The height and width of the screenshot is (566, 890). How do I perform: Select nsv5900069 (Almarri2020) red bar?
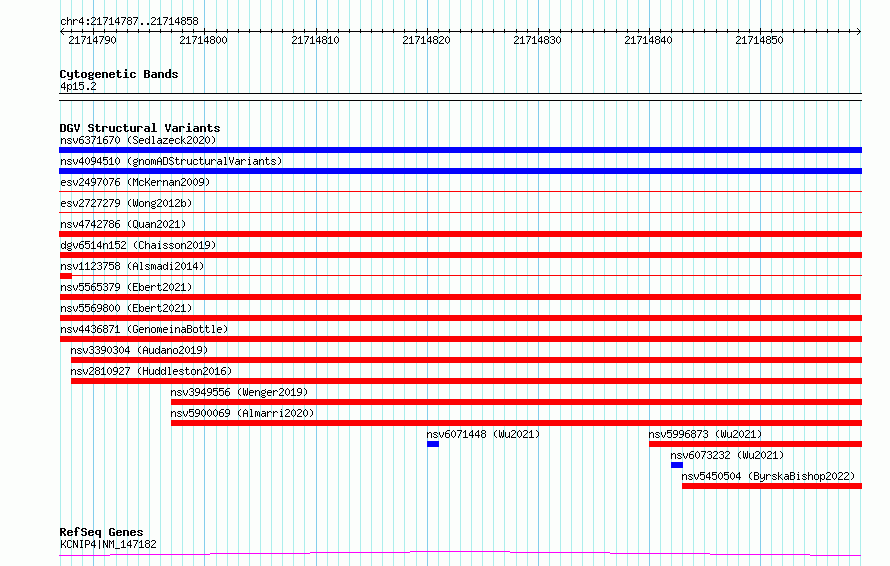pyautogui.click(x=517, y=423)
